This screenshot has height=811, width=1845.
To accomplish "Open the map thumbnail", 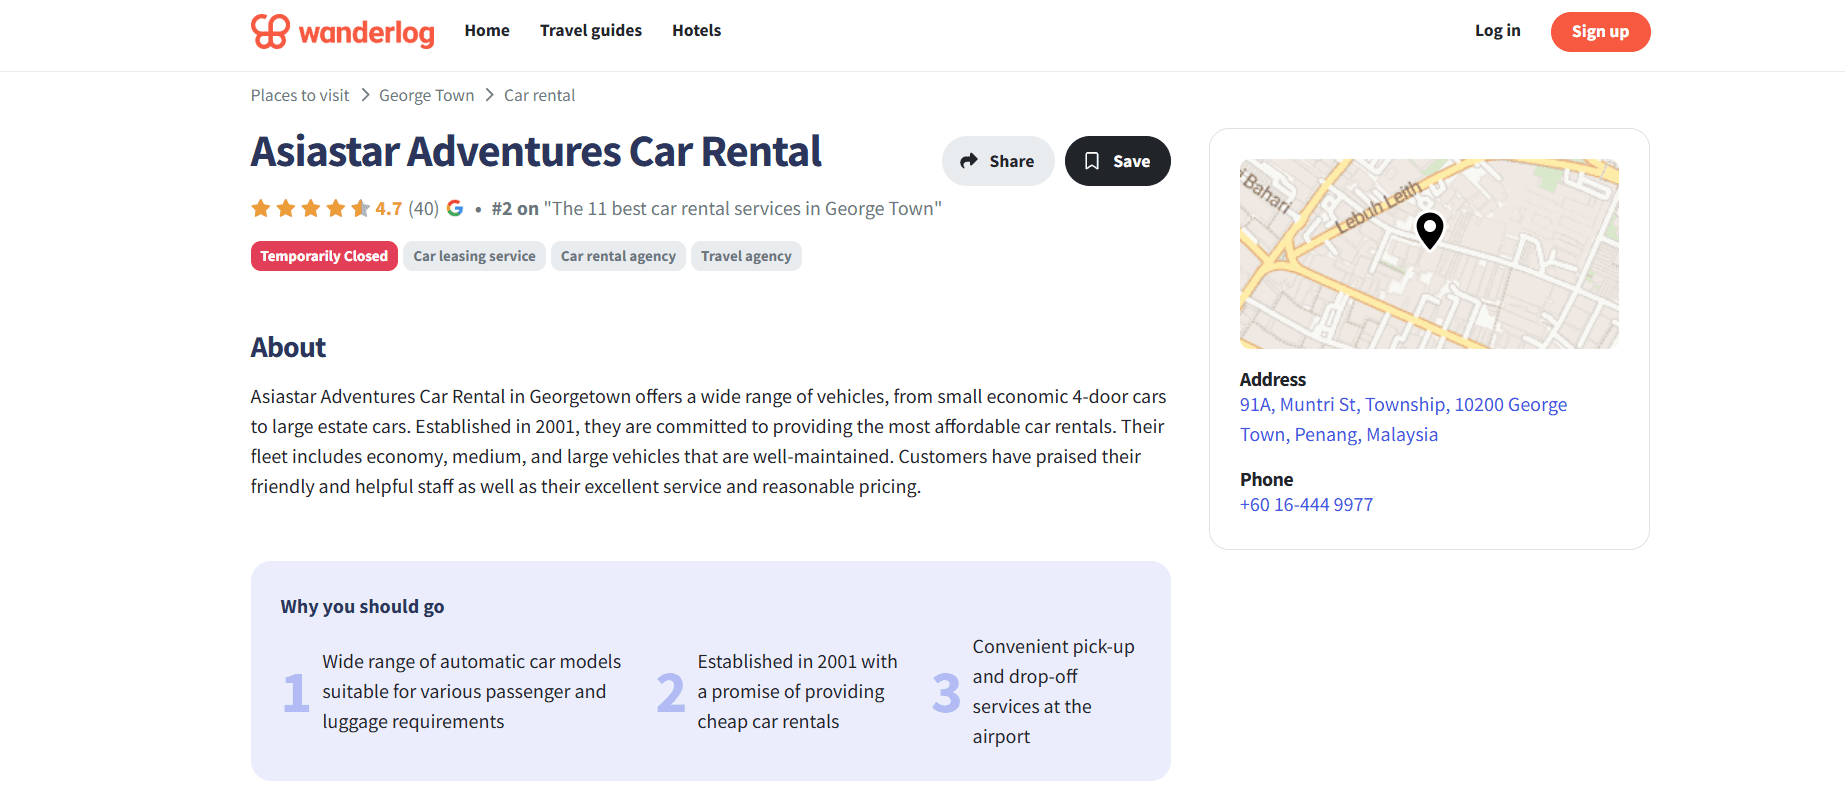I will pyautogui.click(x=1429, y=254).
